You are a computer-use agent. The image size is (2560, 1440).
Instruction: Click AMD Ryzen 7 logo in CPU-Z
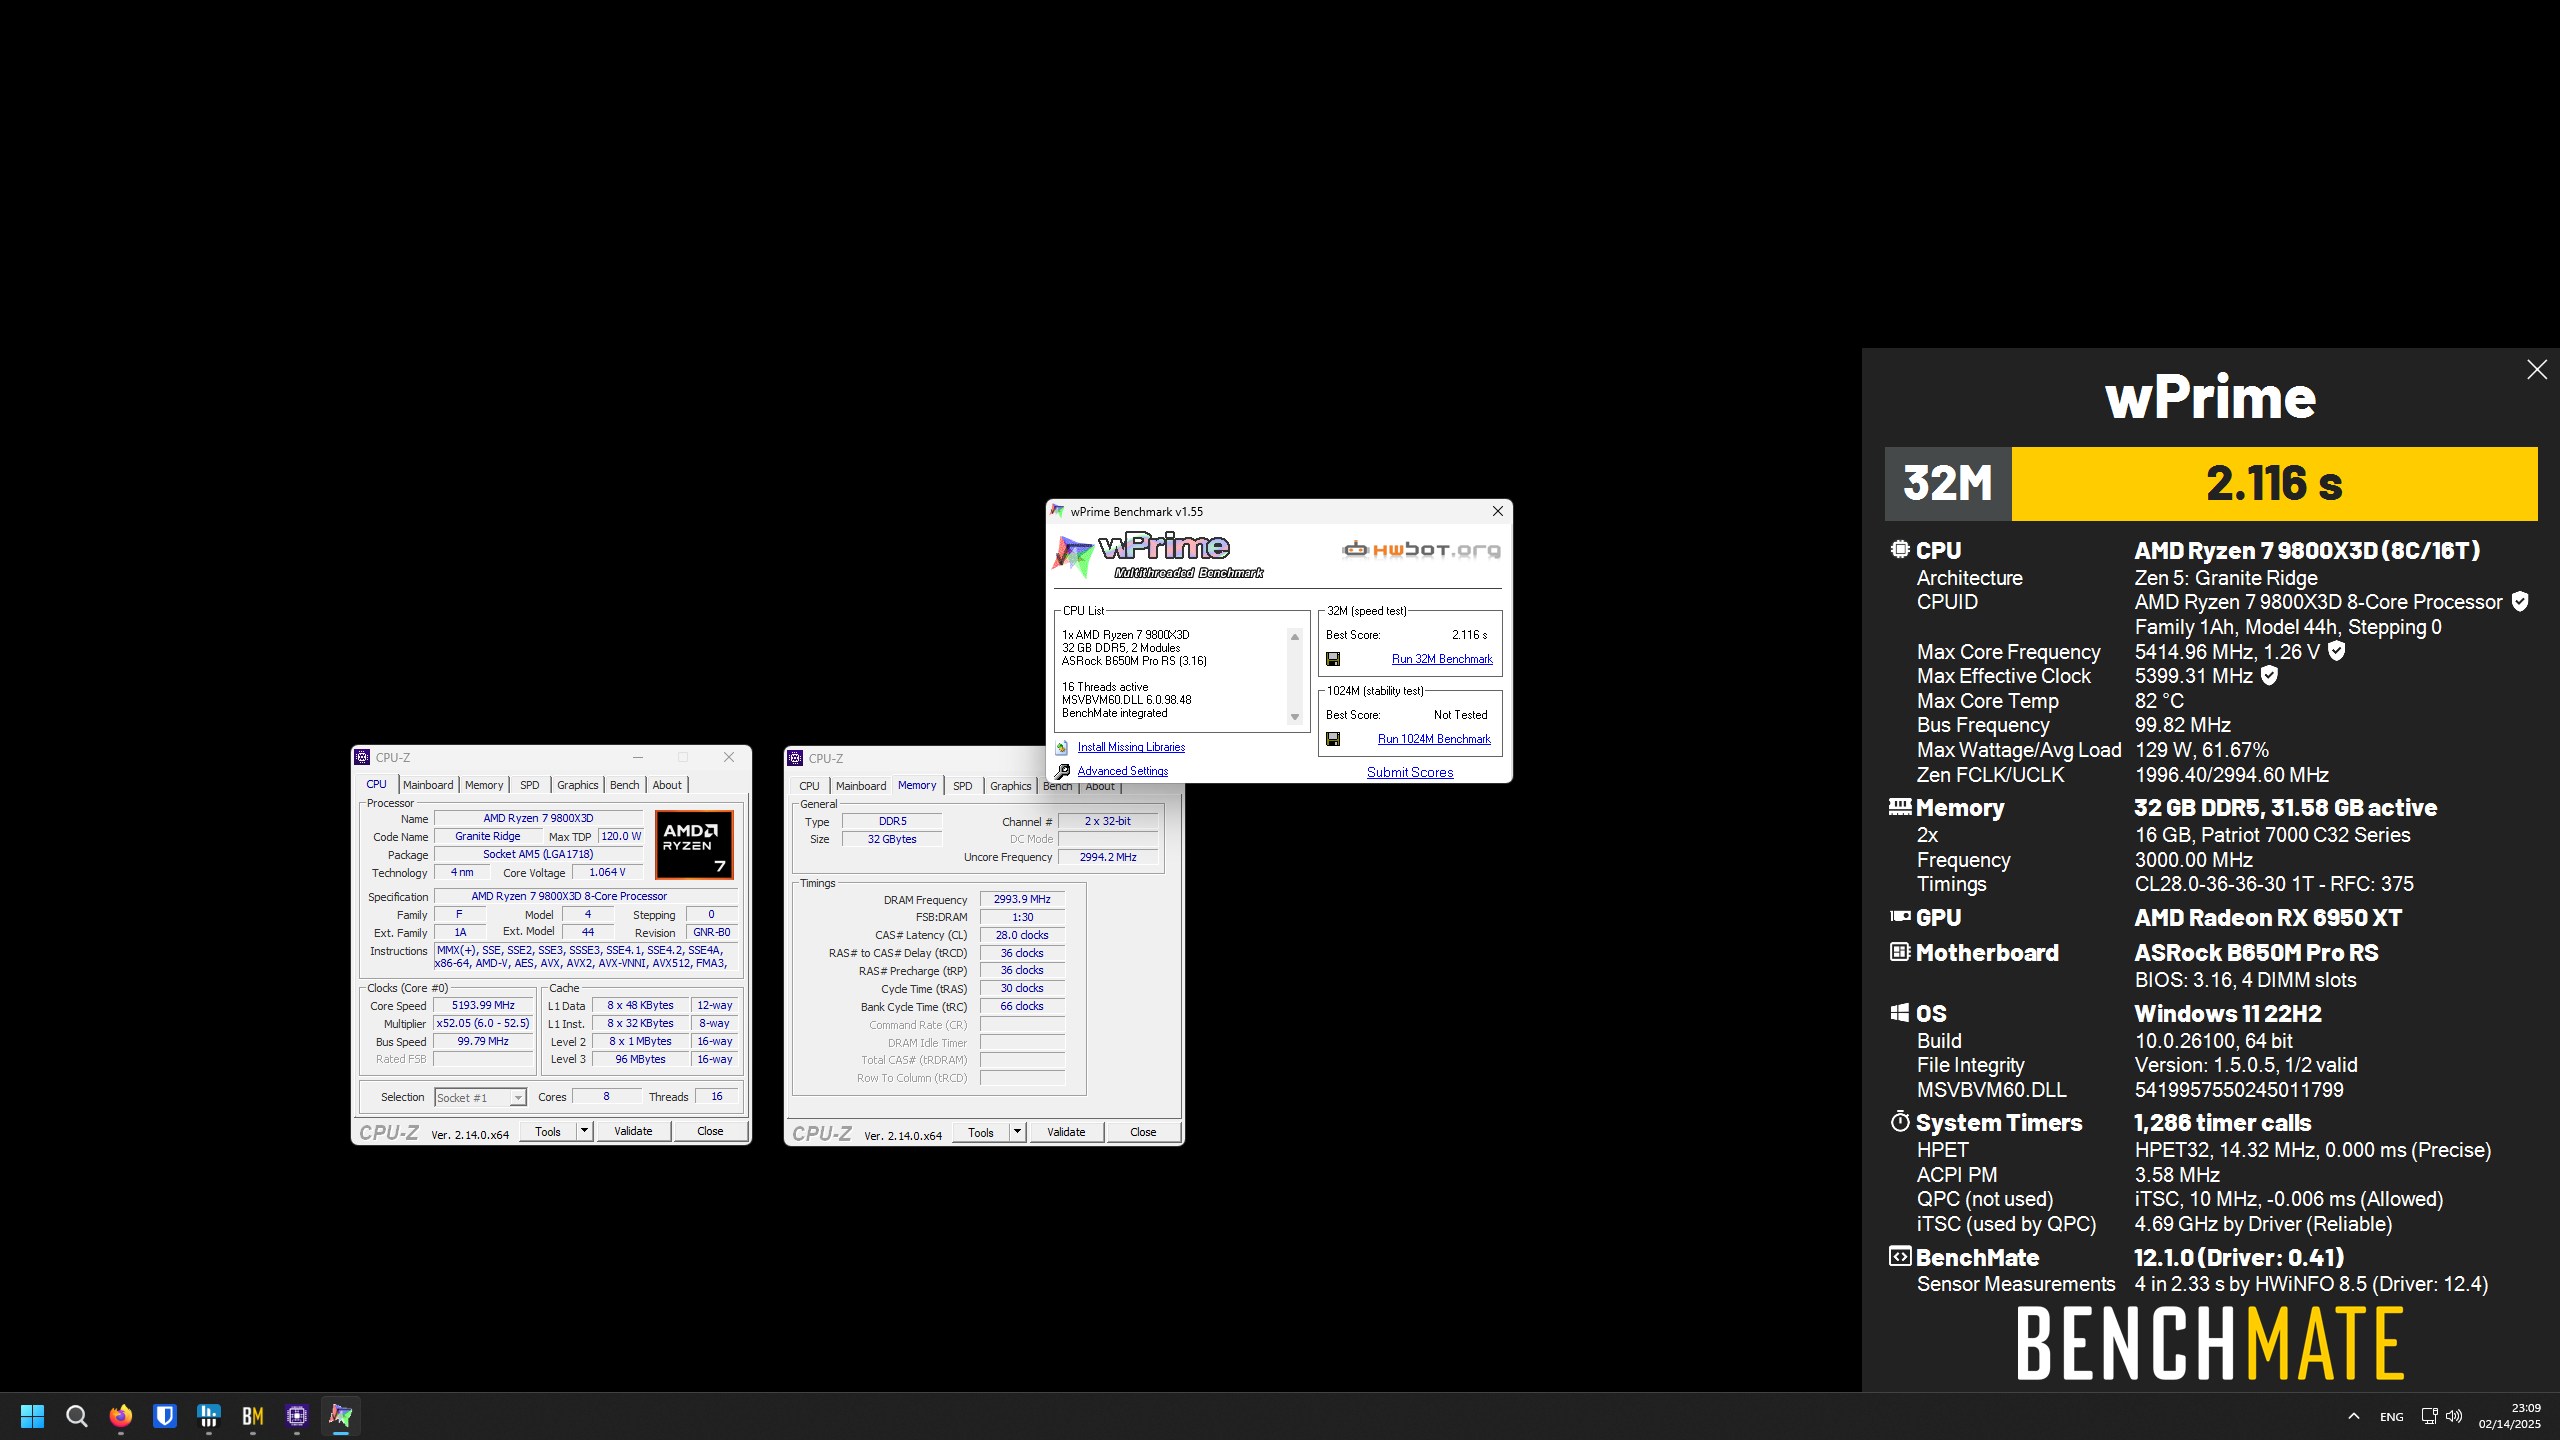pos(694,845)
